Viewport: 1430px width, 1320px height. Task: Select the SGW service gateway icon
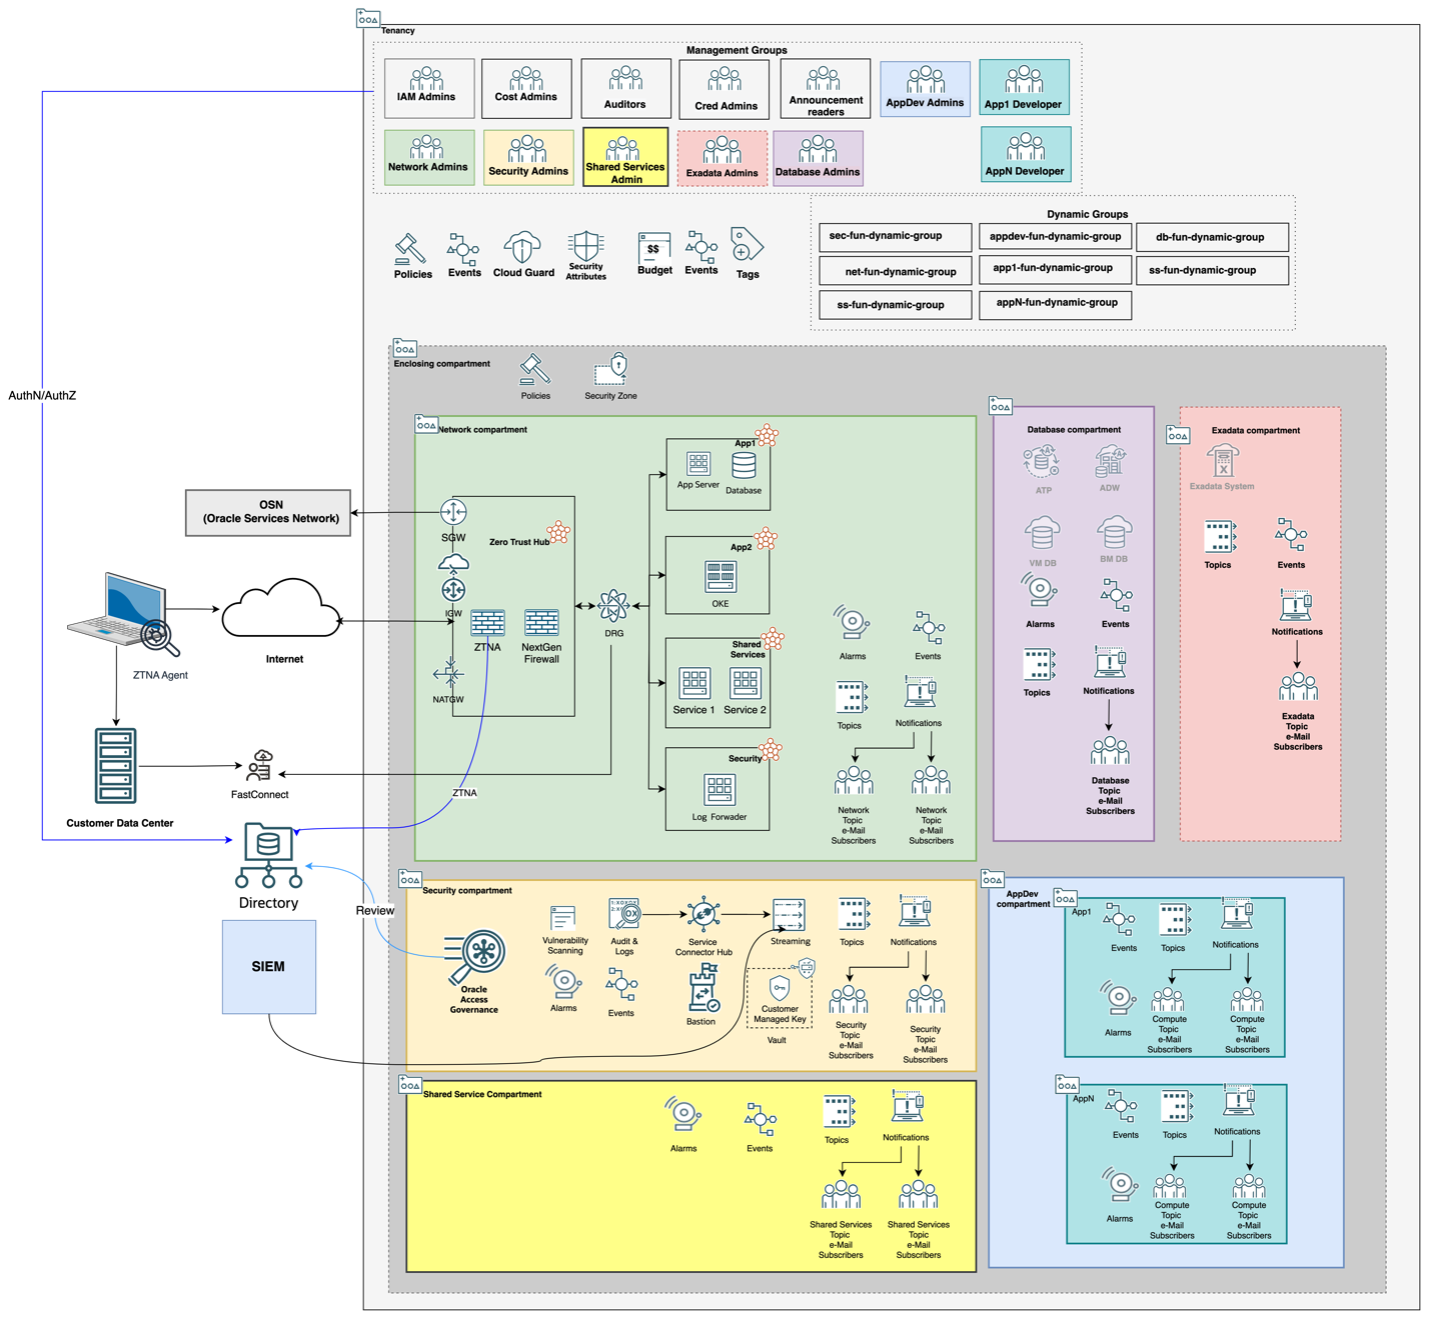click(453, 512)
